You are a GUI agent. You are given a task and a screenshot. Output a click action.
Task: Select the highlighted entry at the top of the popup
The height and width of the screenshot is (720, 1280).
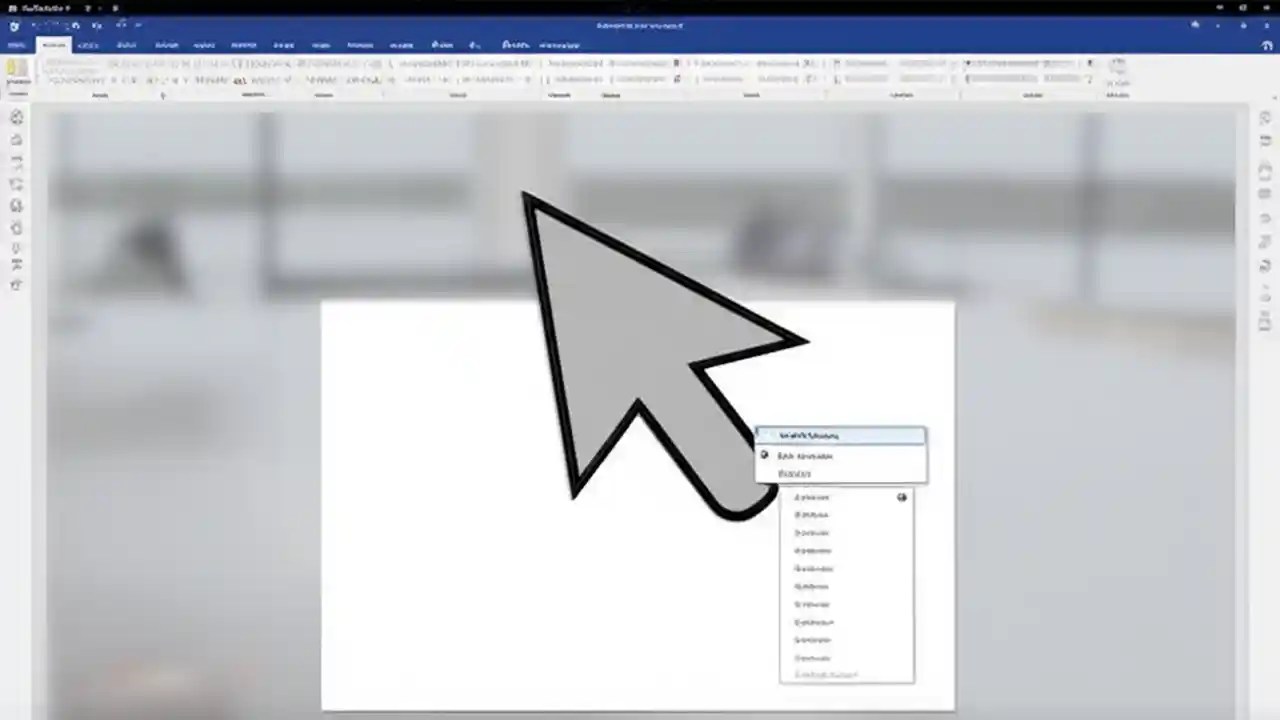coord(840,435)
